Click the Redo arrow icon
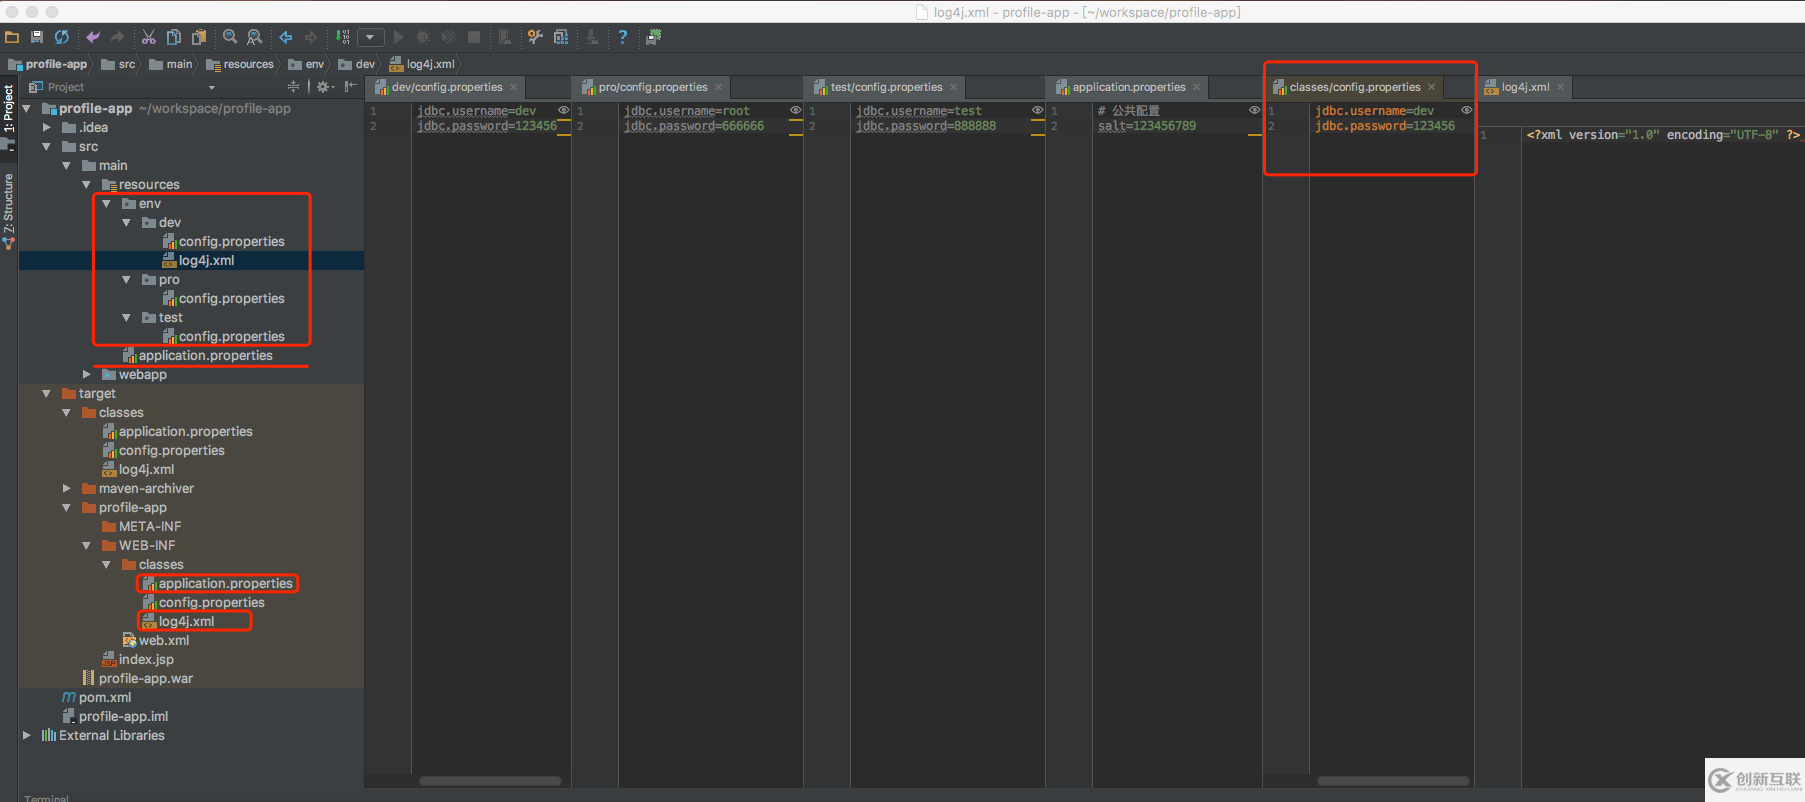Image resolution: width=1805 pixels, height=802 pixels. 118,37
